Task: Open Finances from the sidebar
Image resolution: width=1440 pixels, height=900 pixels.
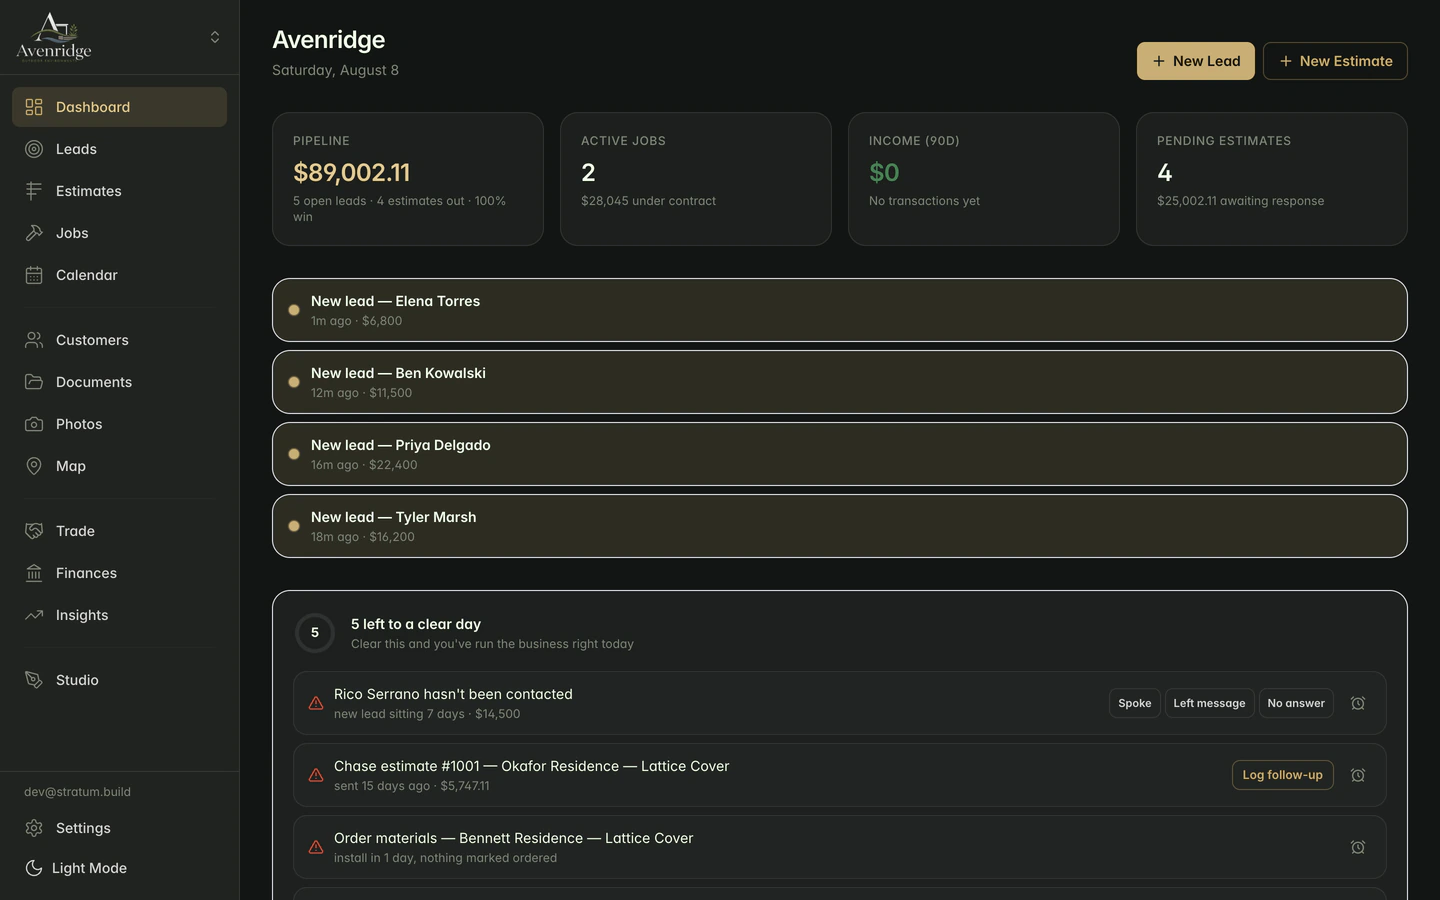Action: tap(120, 573)
